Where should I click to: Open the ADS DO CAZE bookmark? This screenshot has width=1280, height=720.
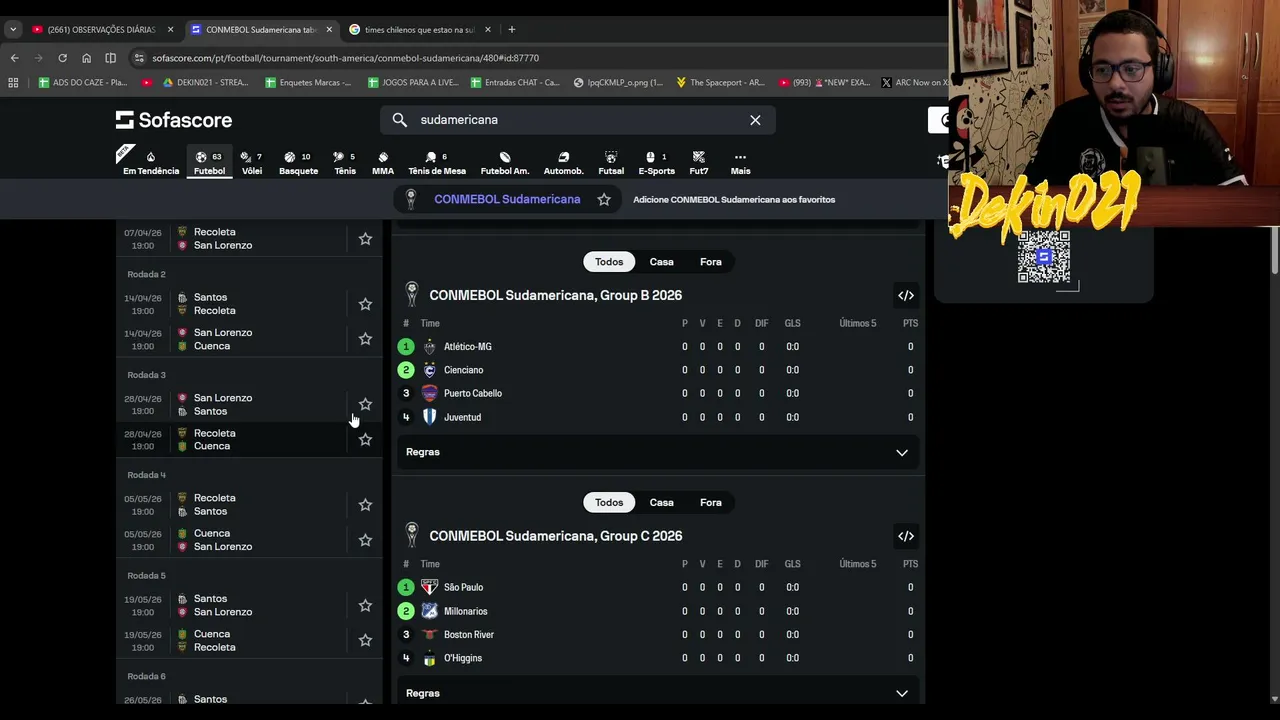tap(83, 82)
